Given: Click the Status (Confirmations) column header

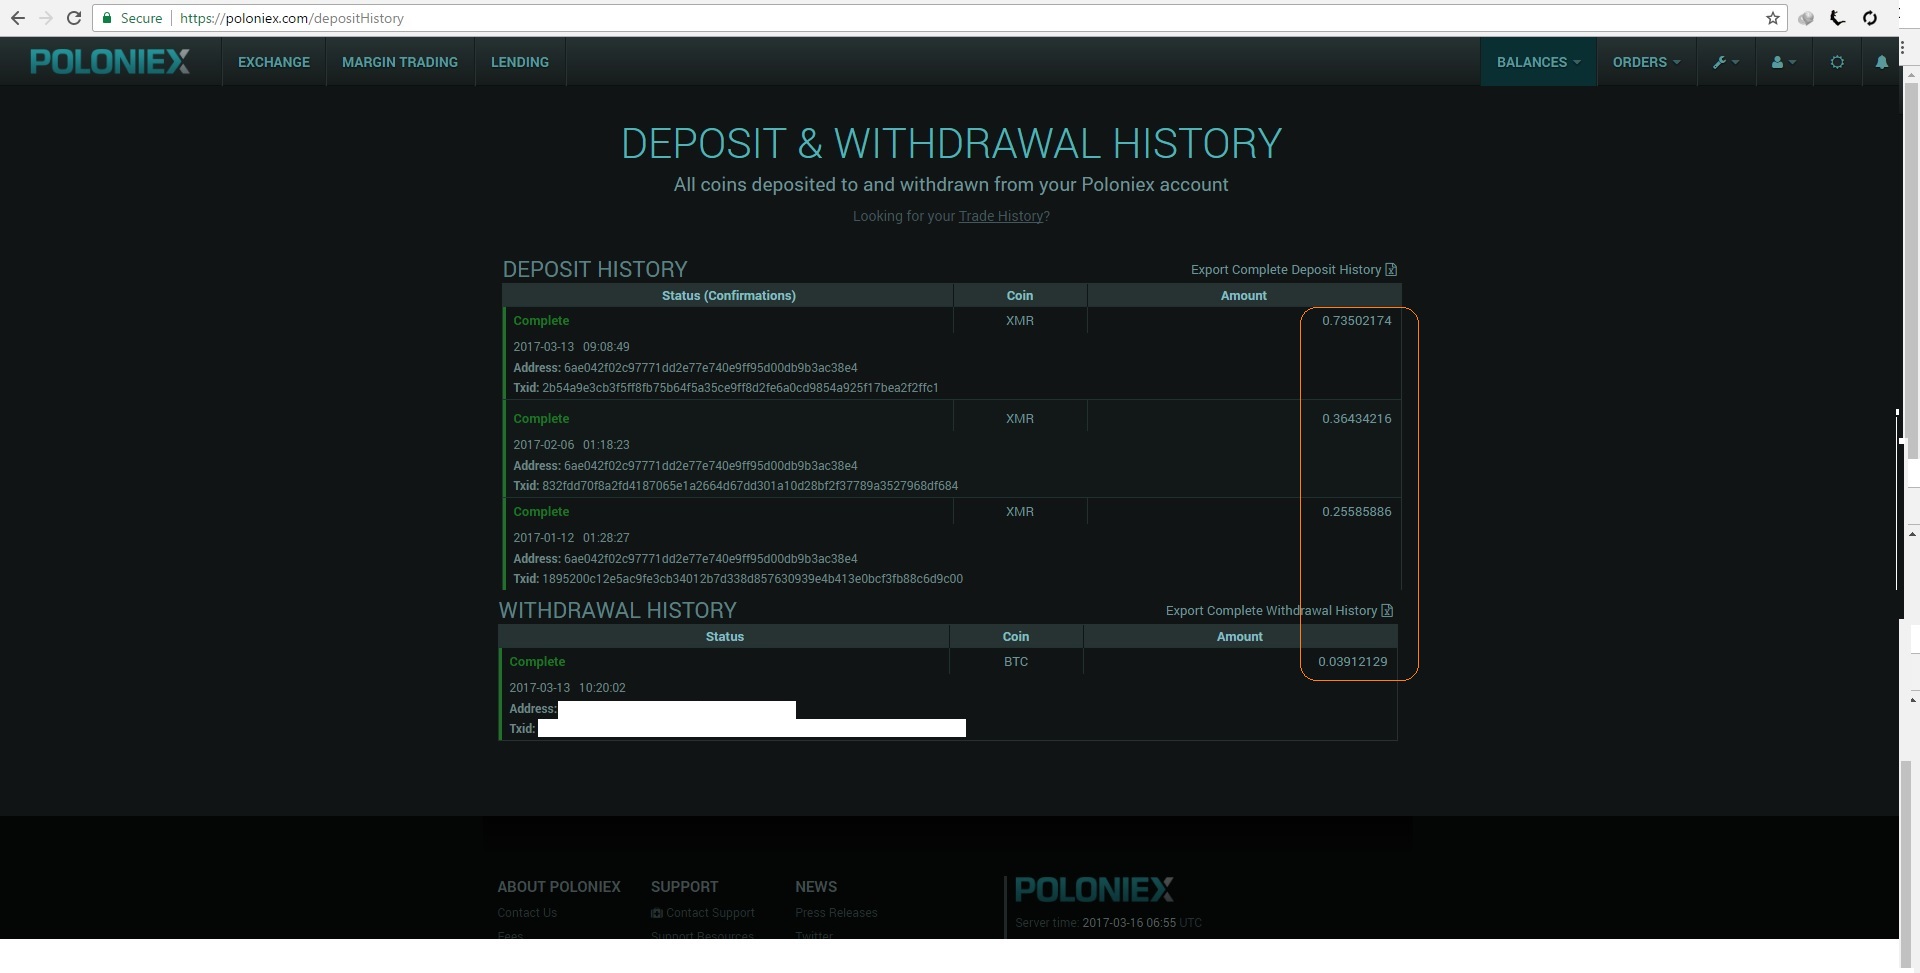Looking at the screenshot, I should [729, 296].
